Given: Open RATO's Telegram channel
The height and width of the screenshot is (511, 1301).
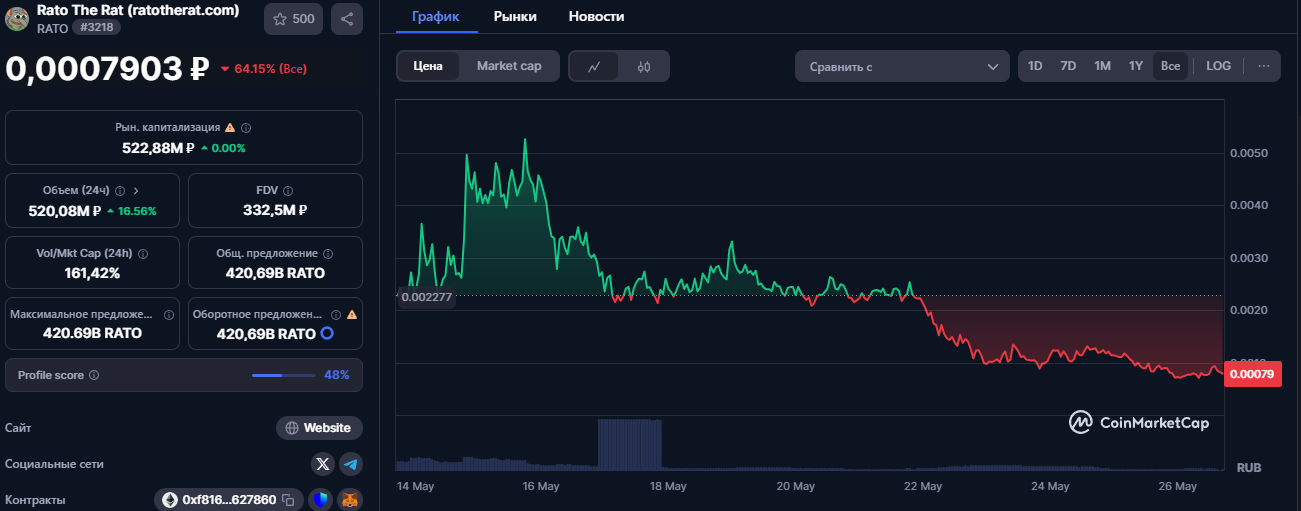Looking at the screenshot, I should pos(350,464).
